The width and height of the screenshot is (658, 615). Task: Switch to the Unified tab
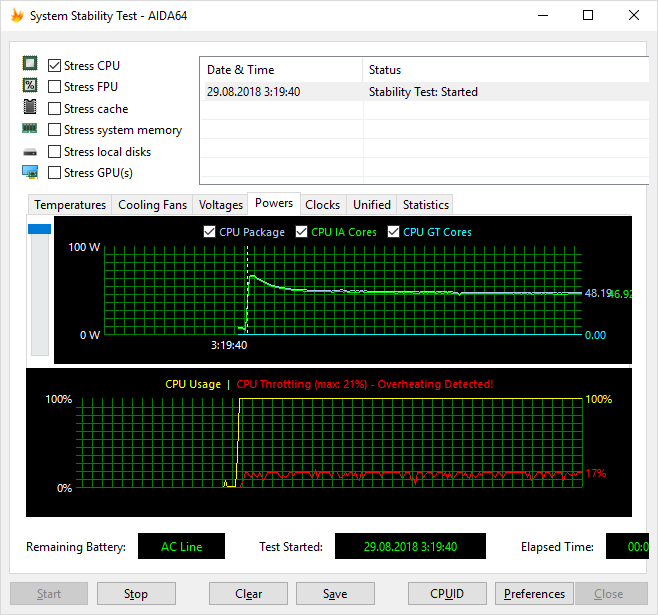[372, 205]
